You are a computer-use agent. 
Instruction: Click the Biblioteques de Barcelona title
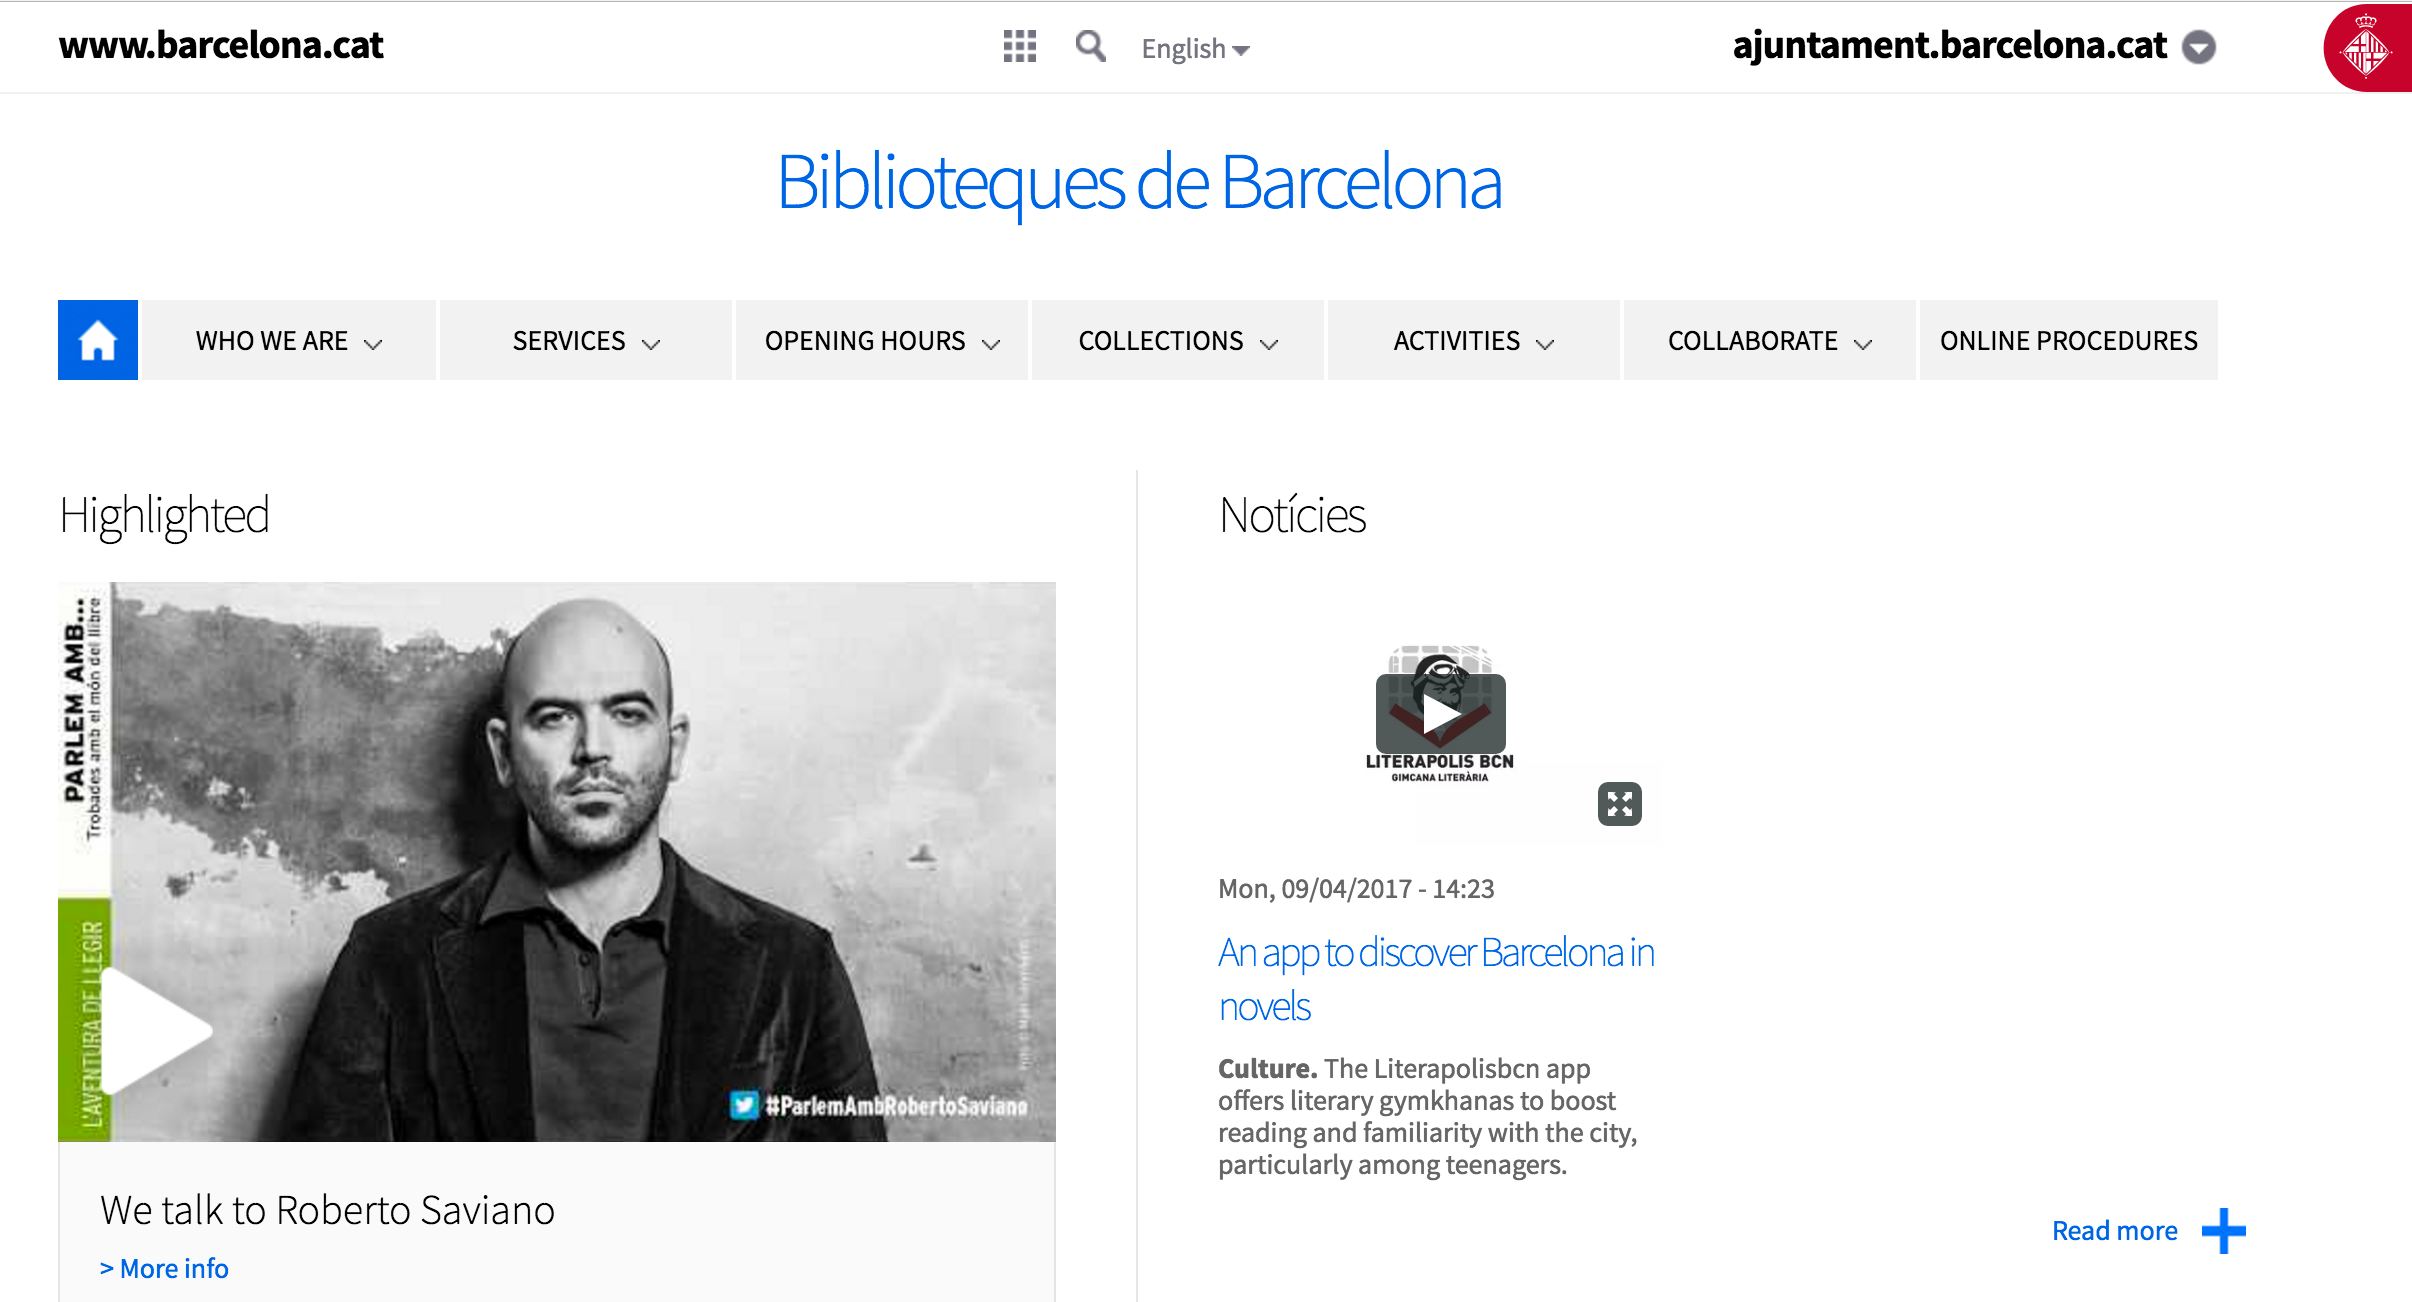pos(1139,184)
